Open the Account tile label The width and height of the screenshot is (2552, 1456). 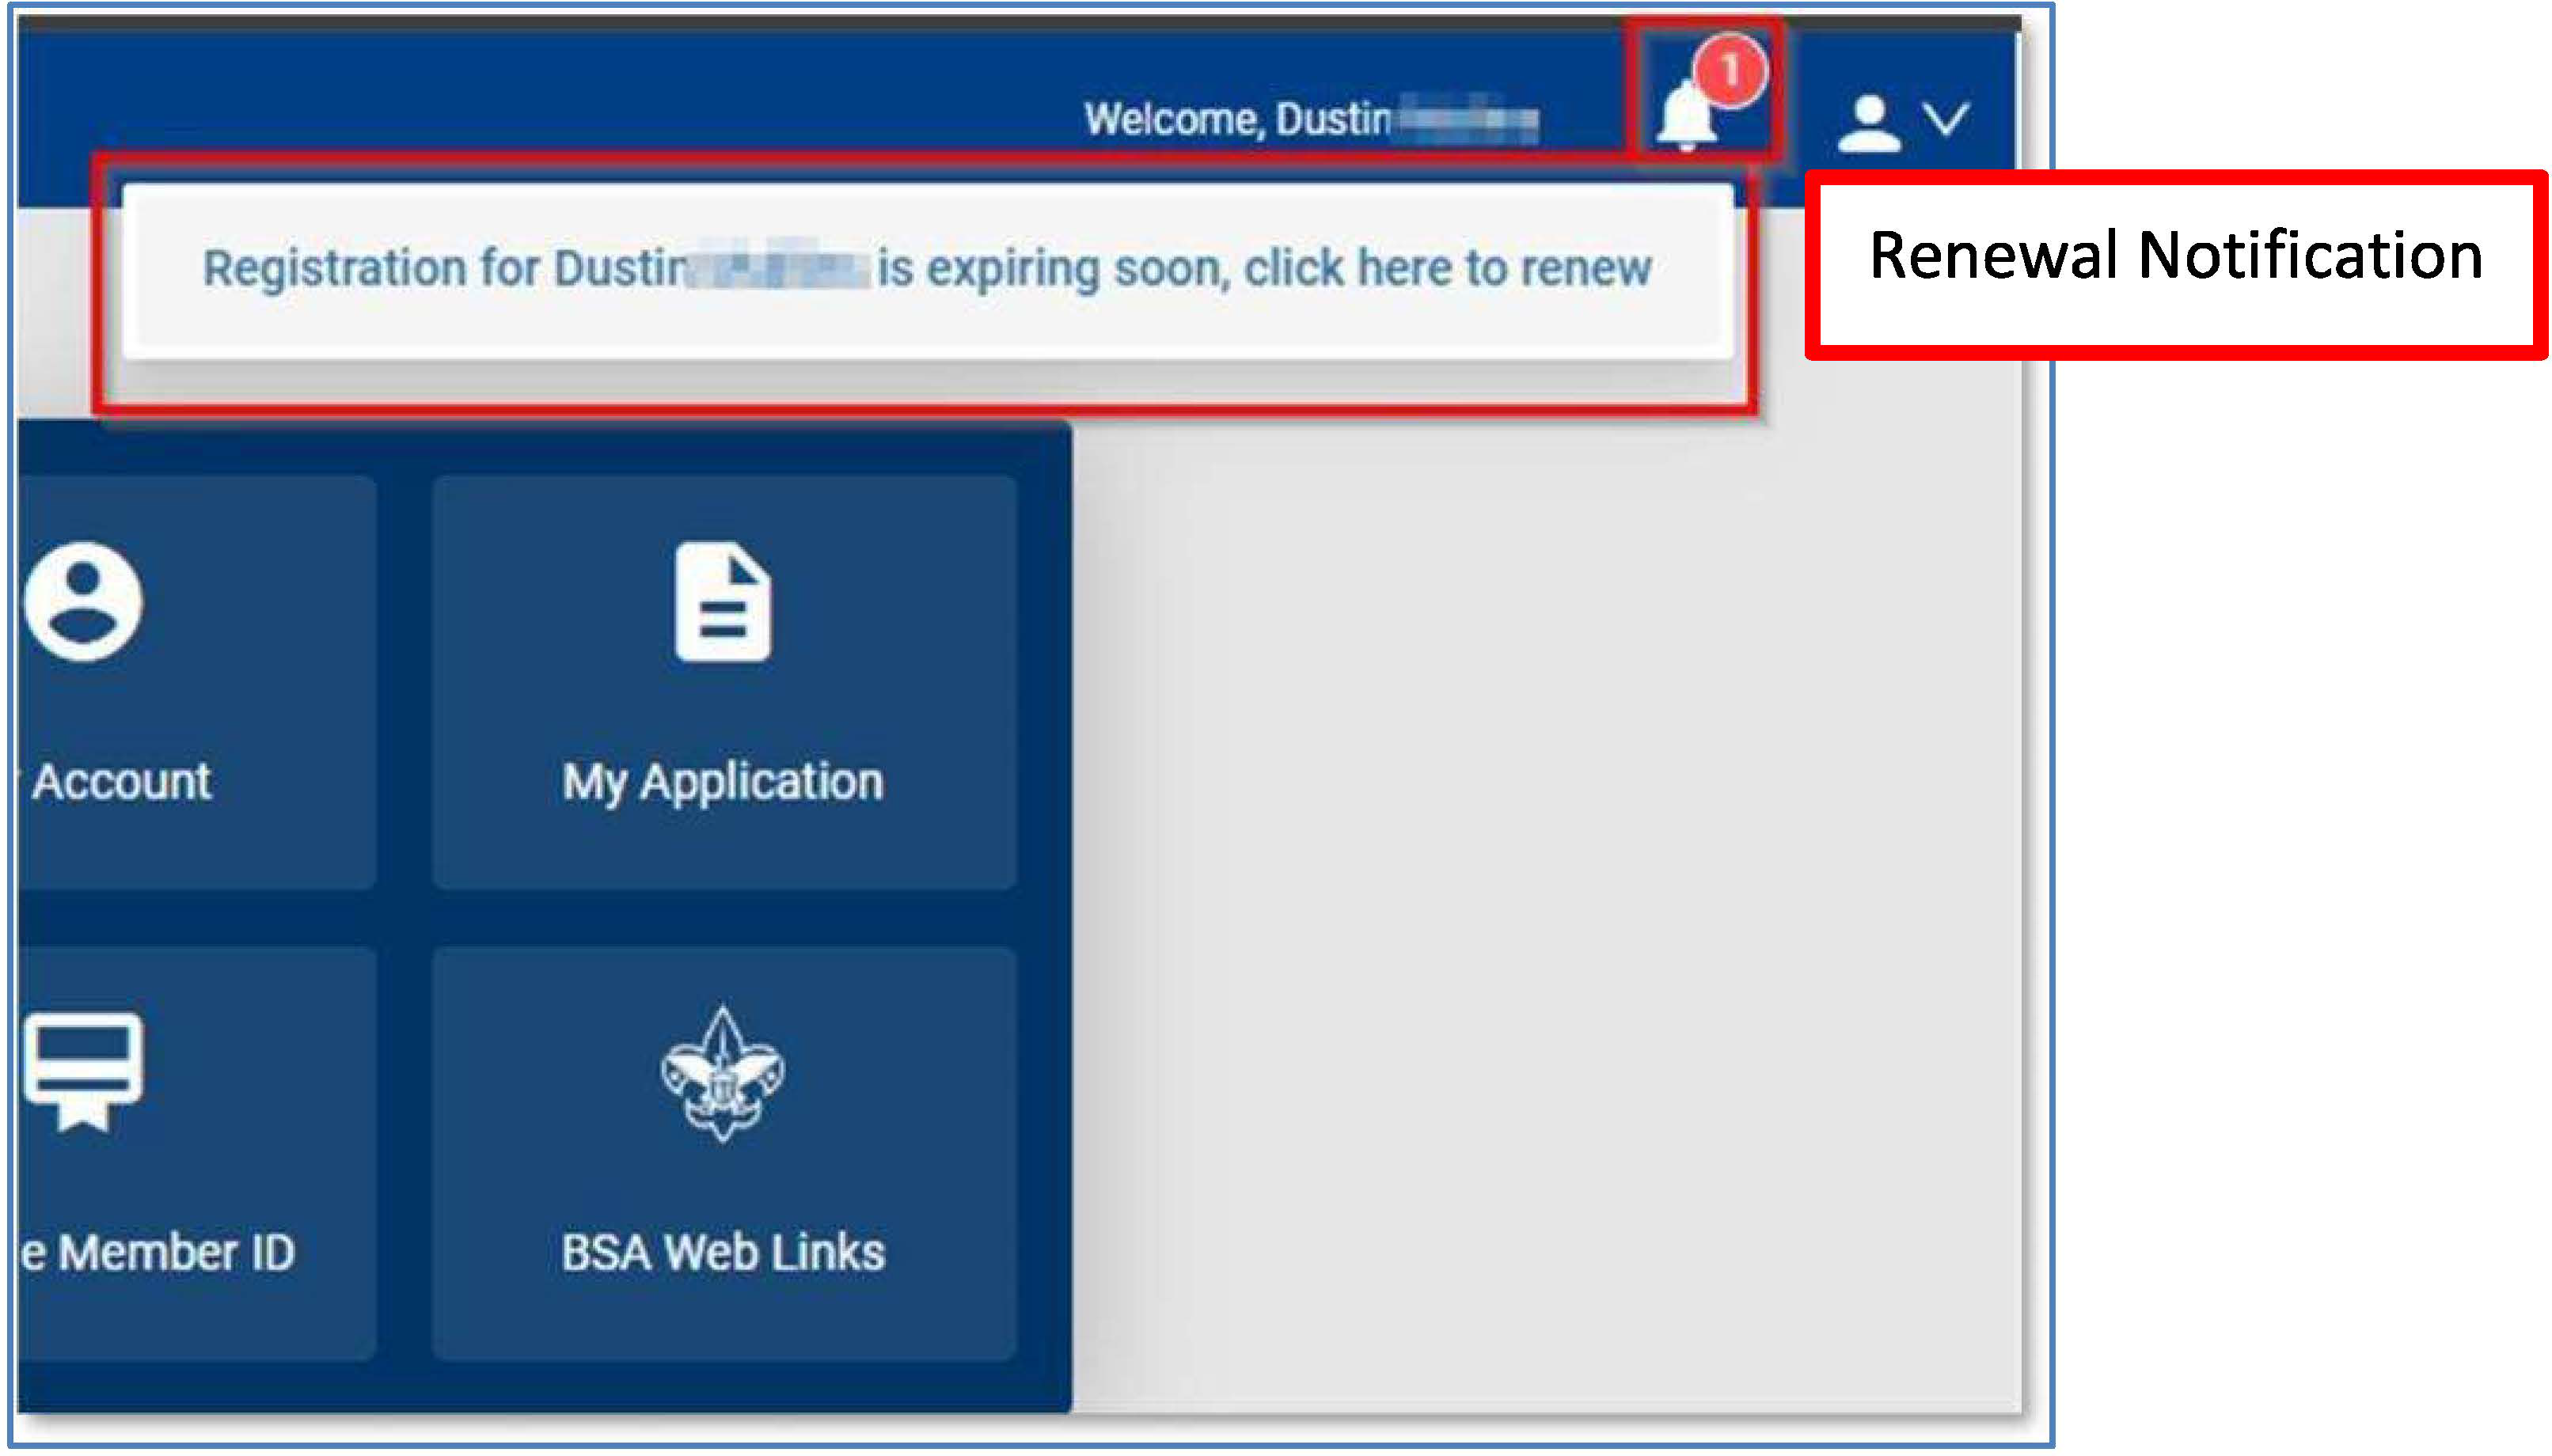tap(121, 781)
